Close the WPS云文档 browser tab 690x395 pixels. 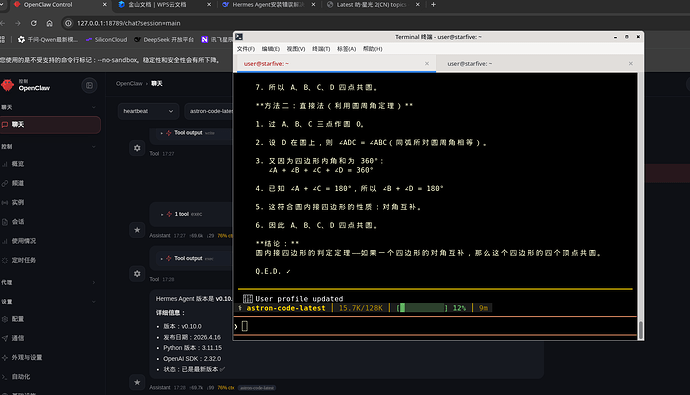[209, 5]
